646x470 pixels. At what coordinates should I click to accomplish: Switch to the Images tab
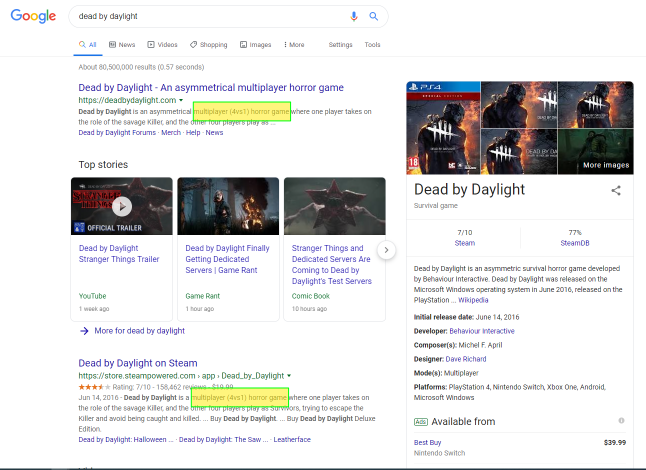click(x=255, y=44)
